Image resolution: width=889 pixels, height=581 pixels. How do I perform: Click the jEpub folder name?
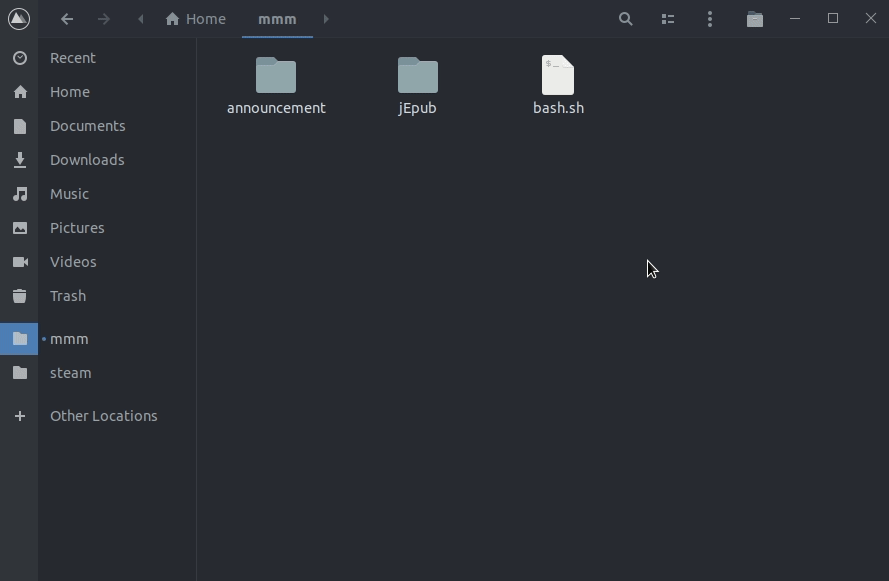pyautogui.click(x=417, y=108)
